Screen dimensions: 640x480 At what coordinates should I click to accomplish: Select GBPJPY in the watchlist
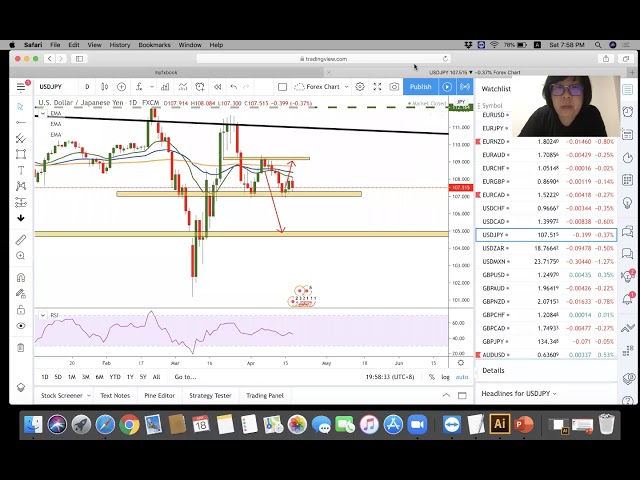(x=494, y=341)
